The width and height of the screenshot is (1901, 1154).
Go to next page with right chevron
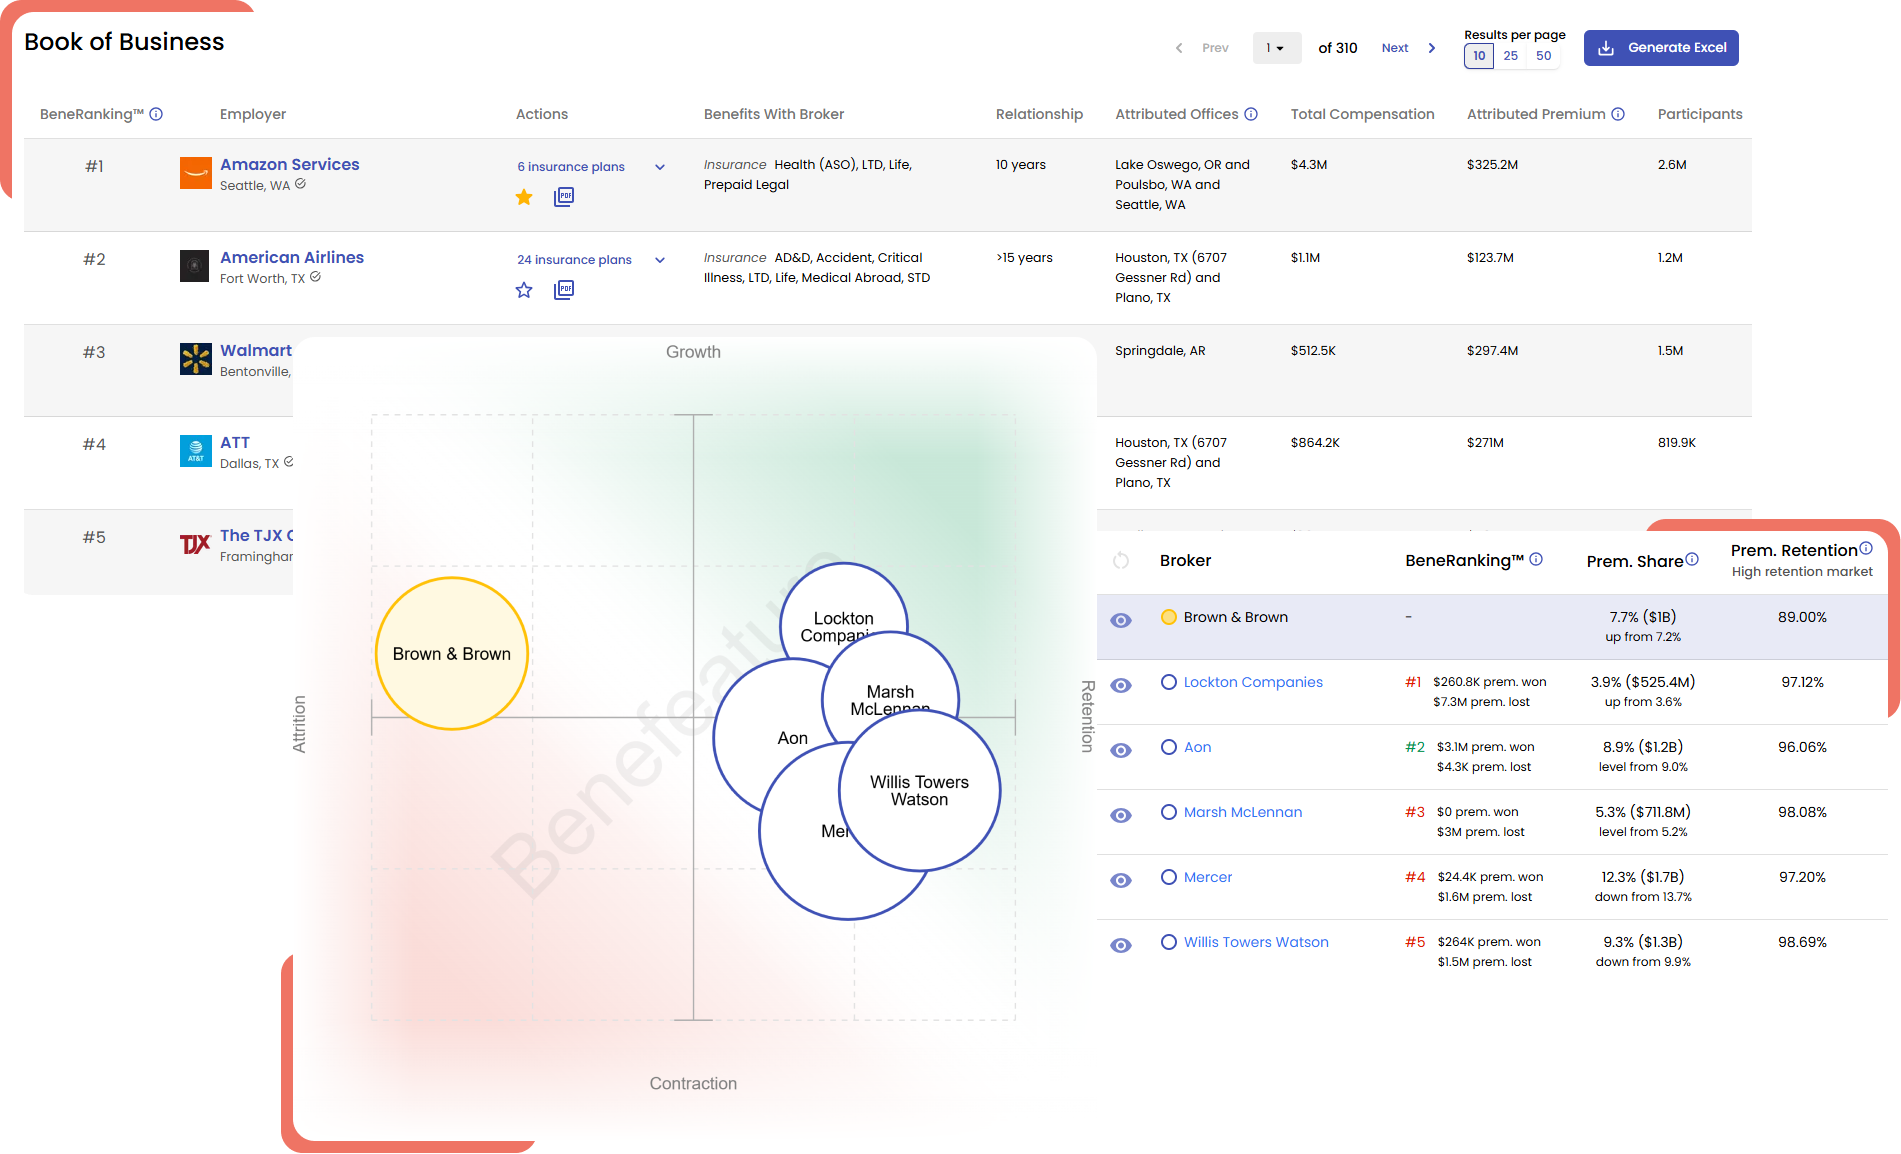tap(1431, 48)
